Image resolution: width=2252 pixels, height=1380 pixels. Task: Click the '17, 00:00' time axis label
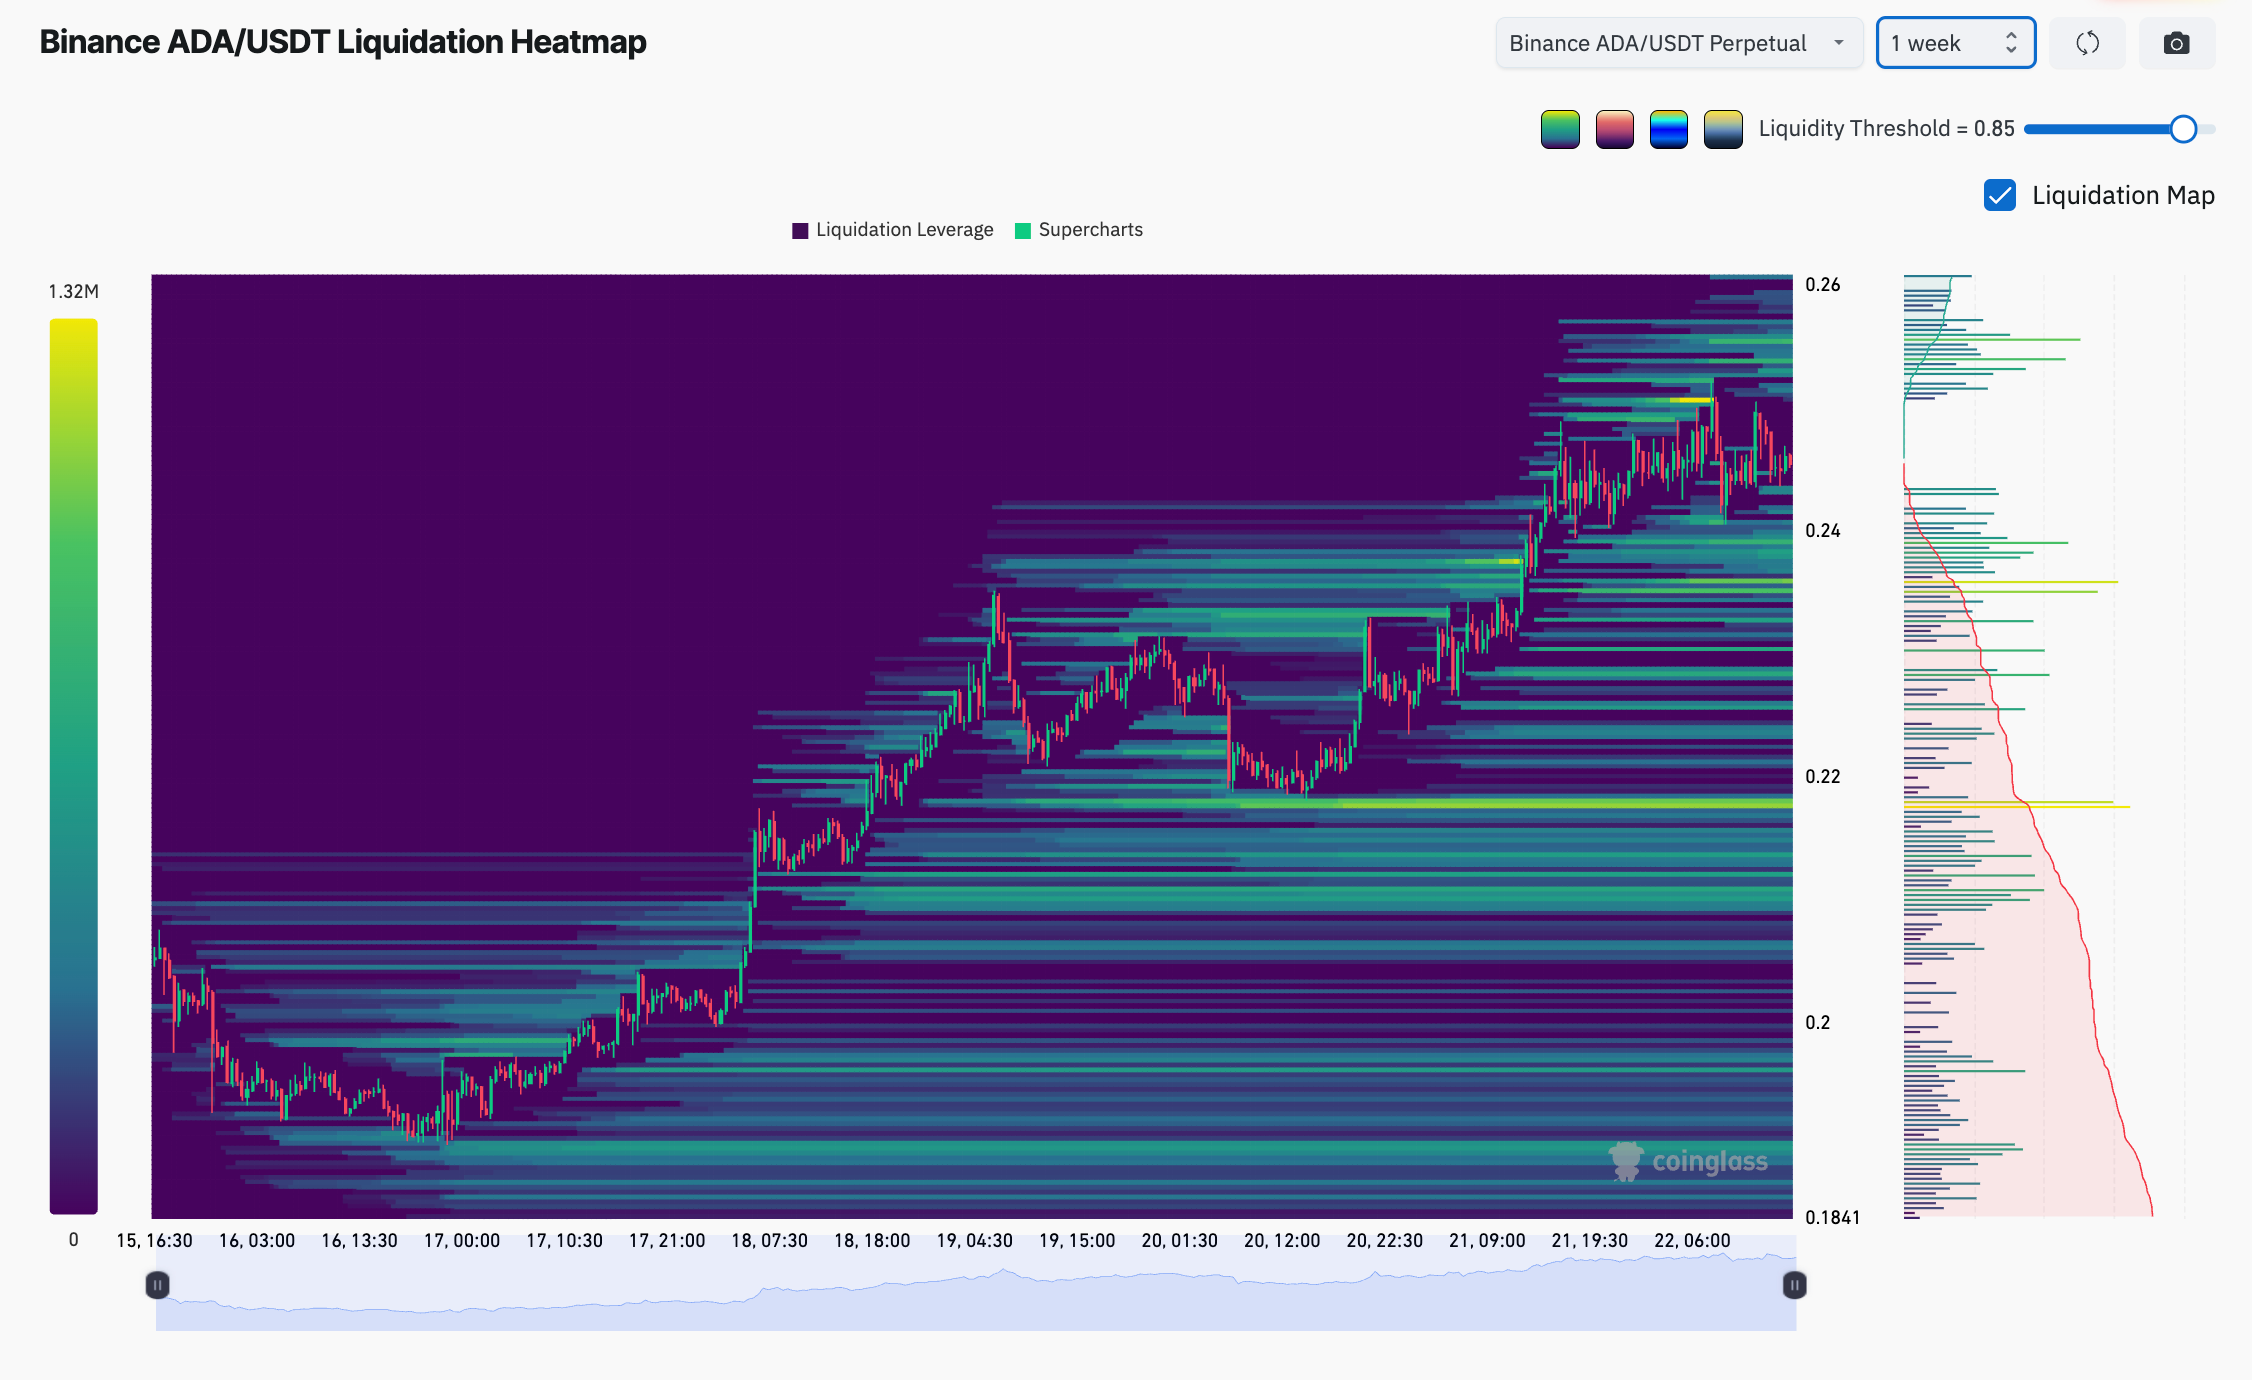(x=462, y=1241)
